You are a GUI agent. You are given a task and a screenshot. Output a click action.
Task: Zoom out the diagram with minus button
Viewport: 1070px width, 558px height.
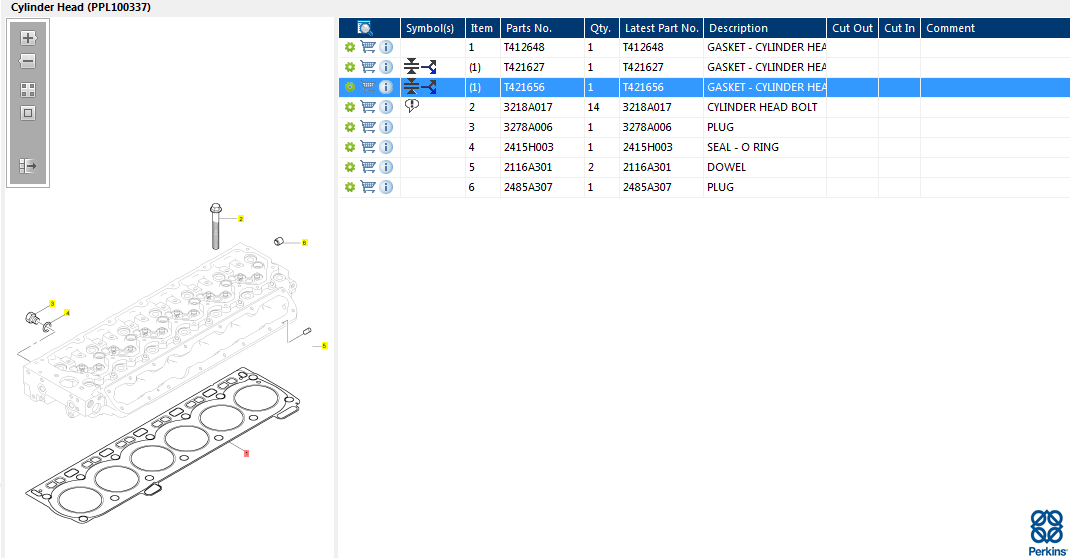click(x=28, y=61)
